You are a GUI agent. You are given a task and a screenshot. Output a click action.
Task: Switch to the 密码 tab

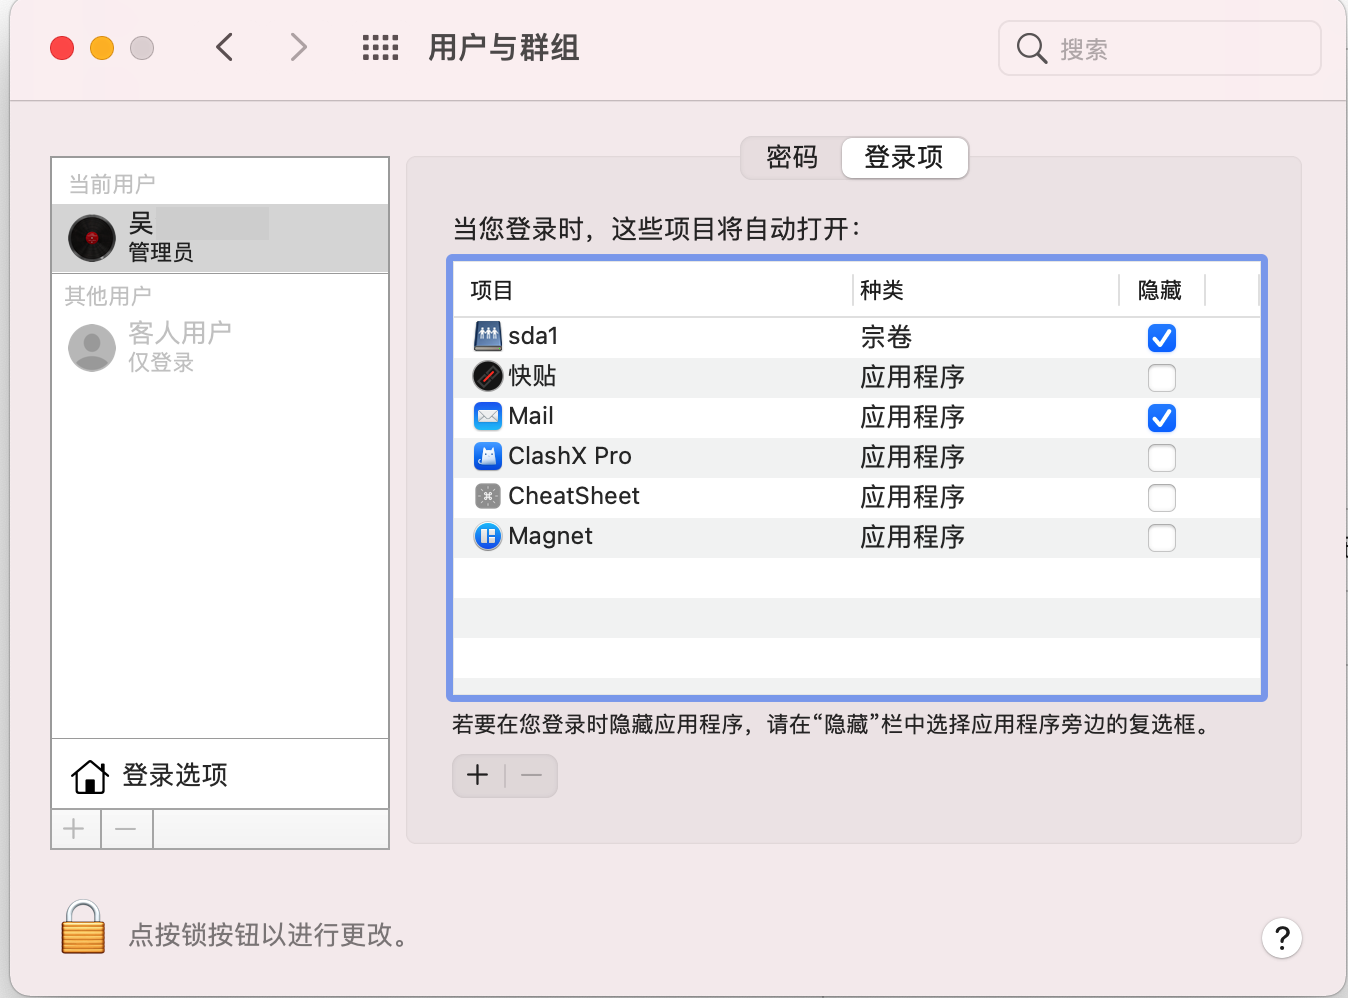[x=792, y=158]
